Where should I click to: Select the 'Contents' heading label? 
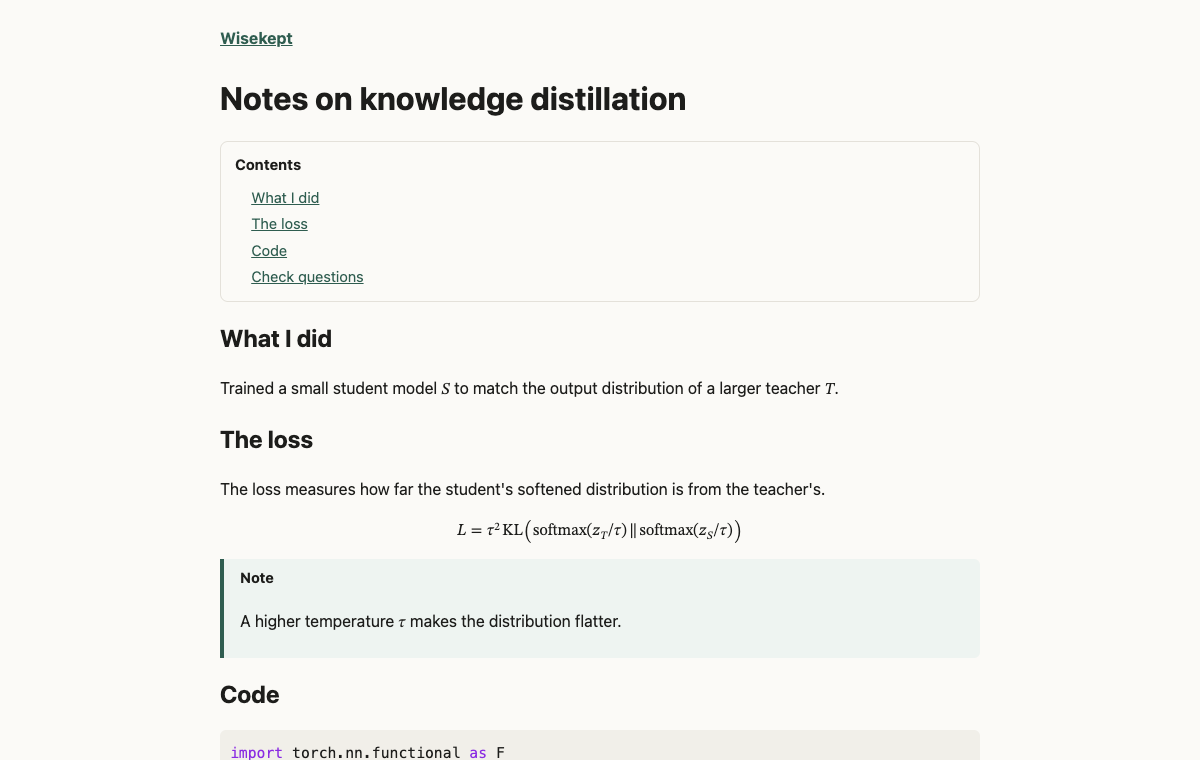[268, 165]
